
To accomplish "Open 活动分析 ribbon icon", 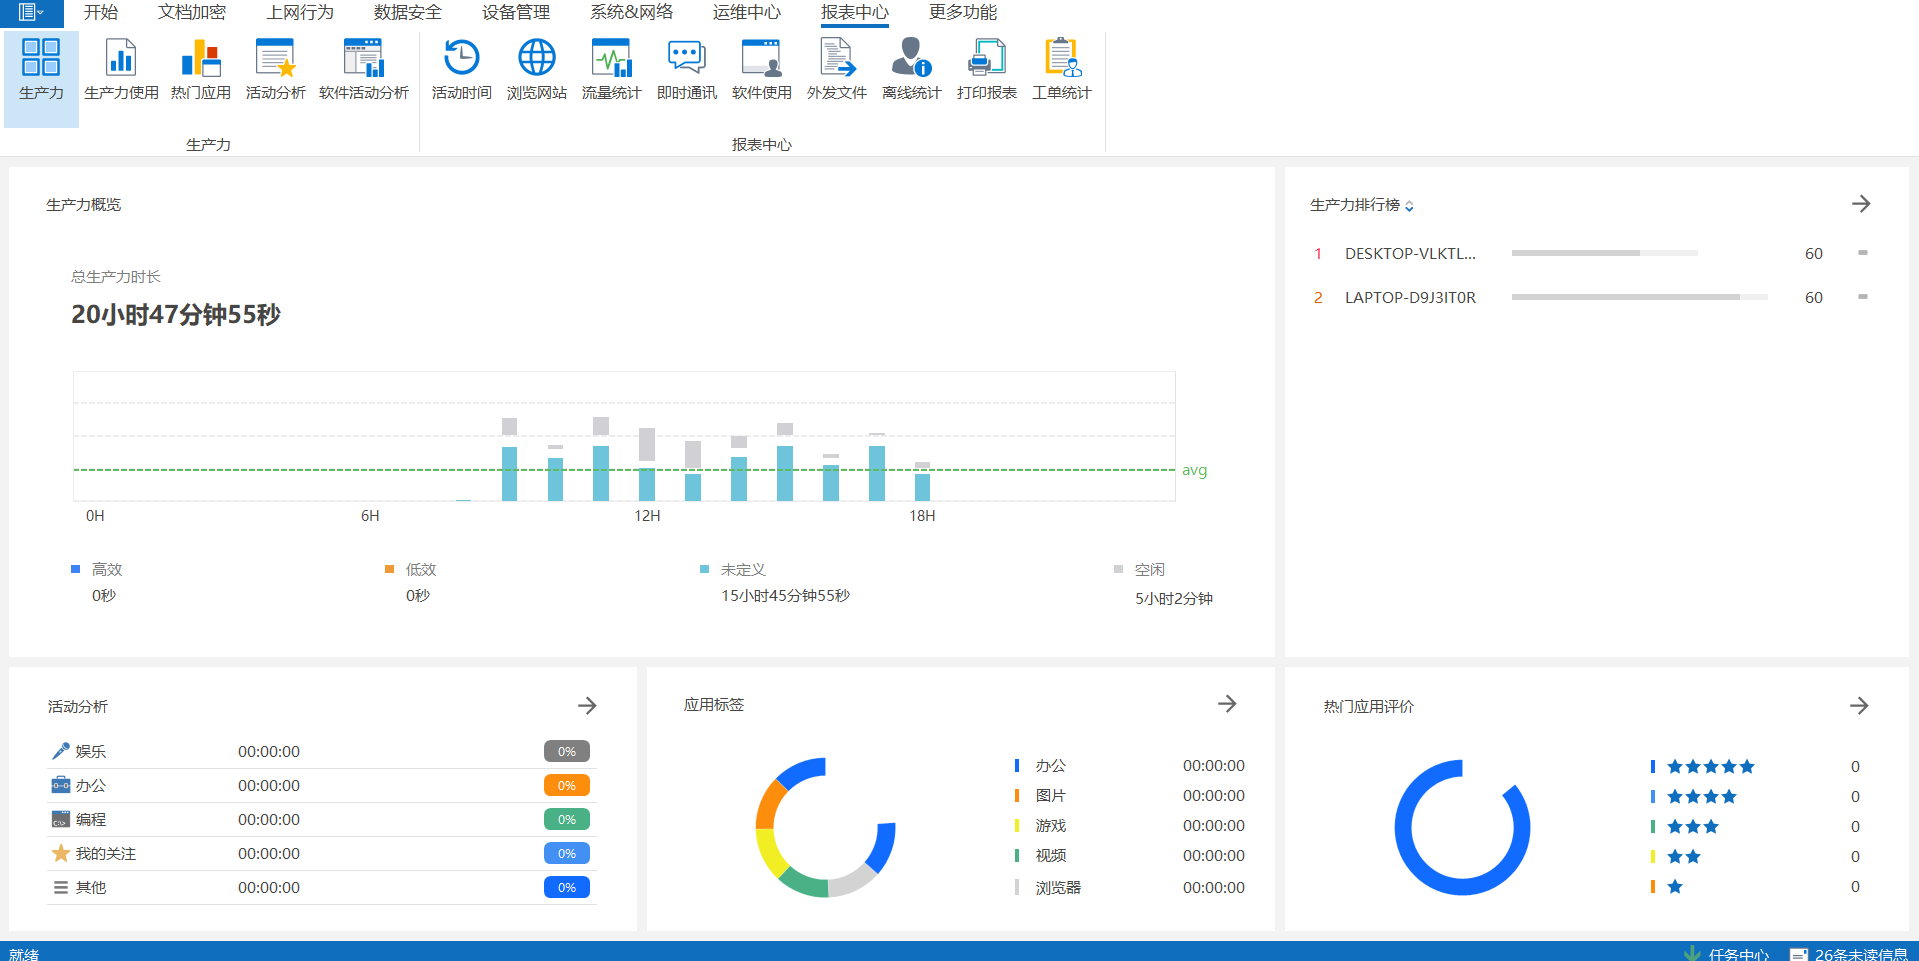I will click(275, 70).
